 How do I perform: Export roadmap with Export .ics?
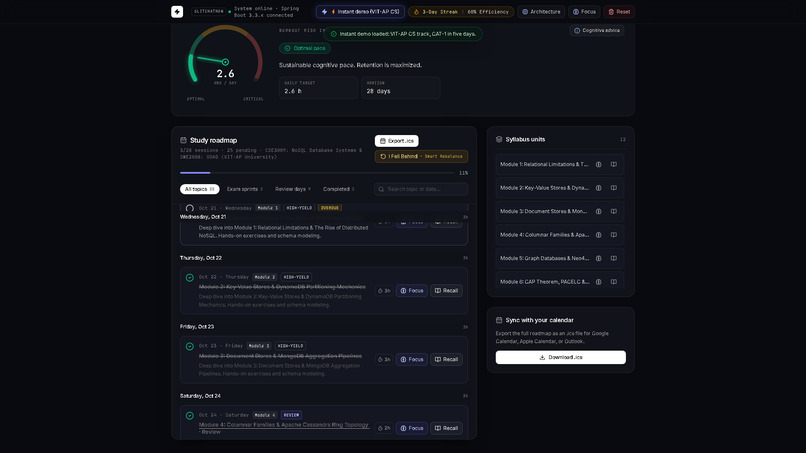pyautogui.click(x=396, y=141)
